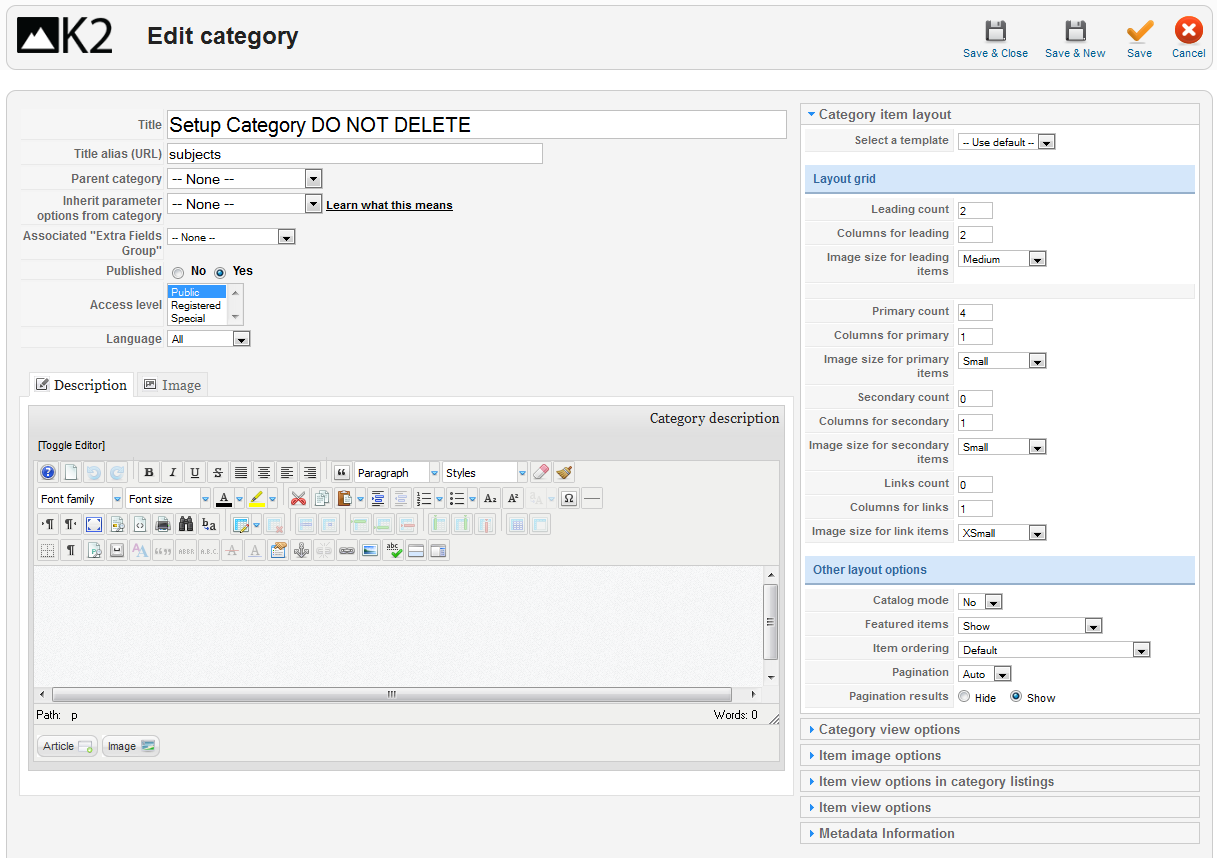Click the Save & Close button

[995, 40]
